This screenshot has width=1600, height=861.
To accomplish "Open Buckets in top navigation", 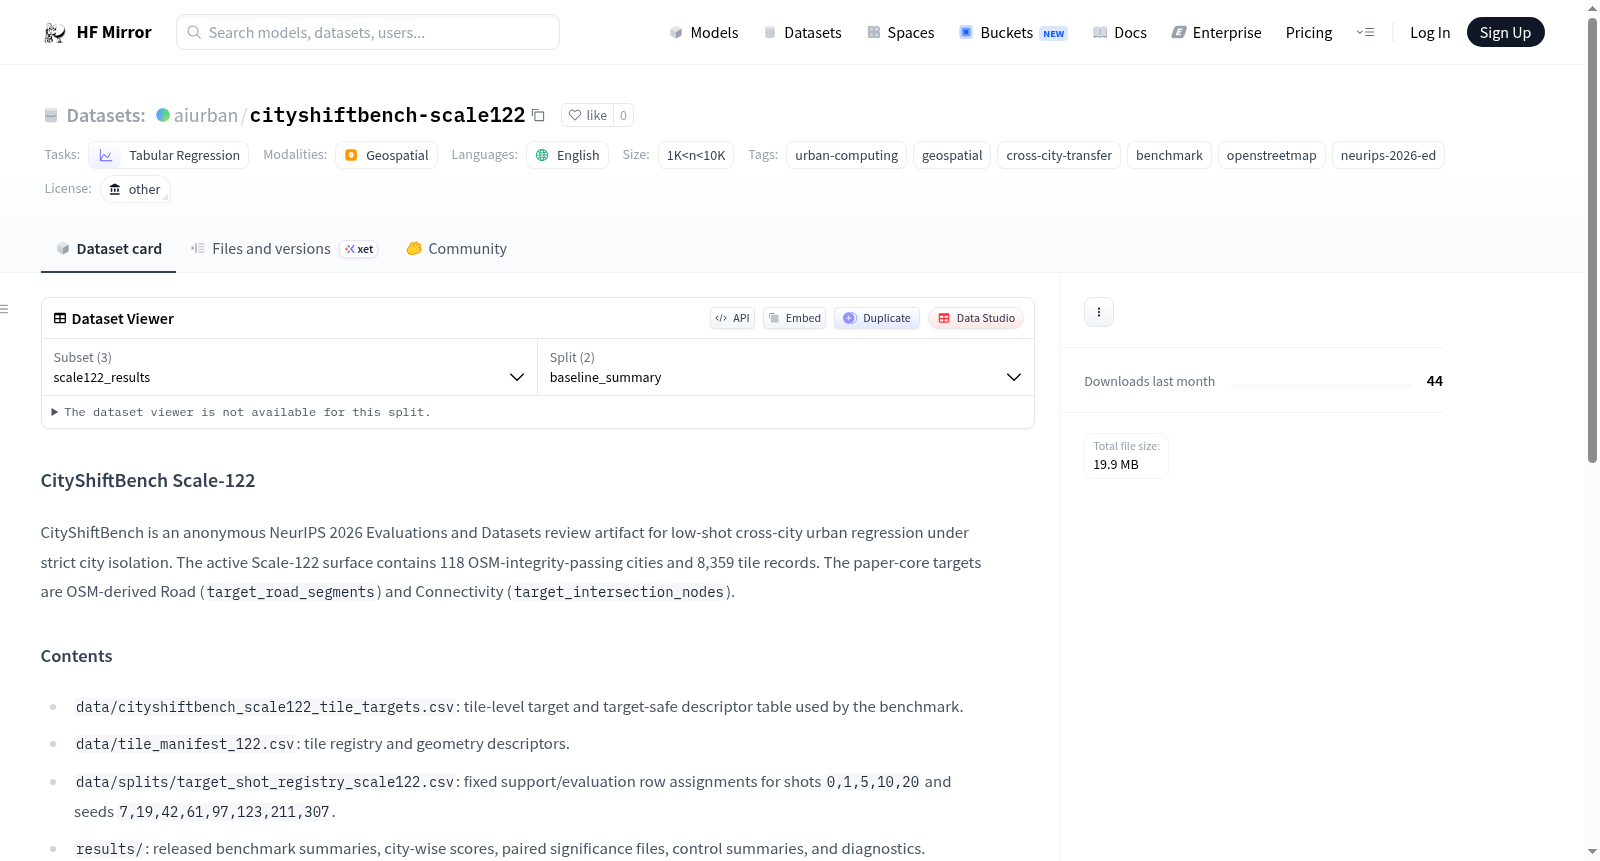I will (x=1013, y=33).
